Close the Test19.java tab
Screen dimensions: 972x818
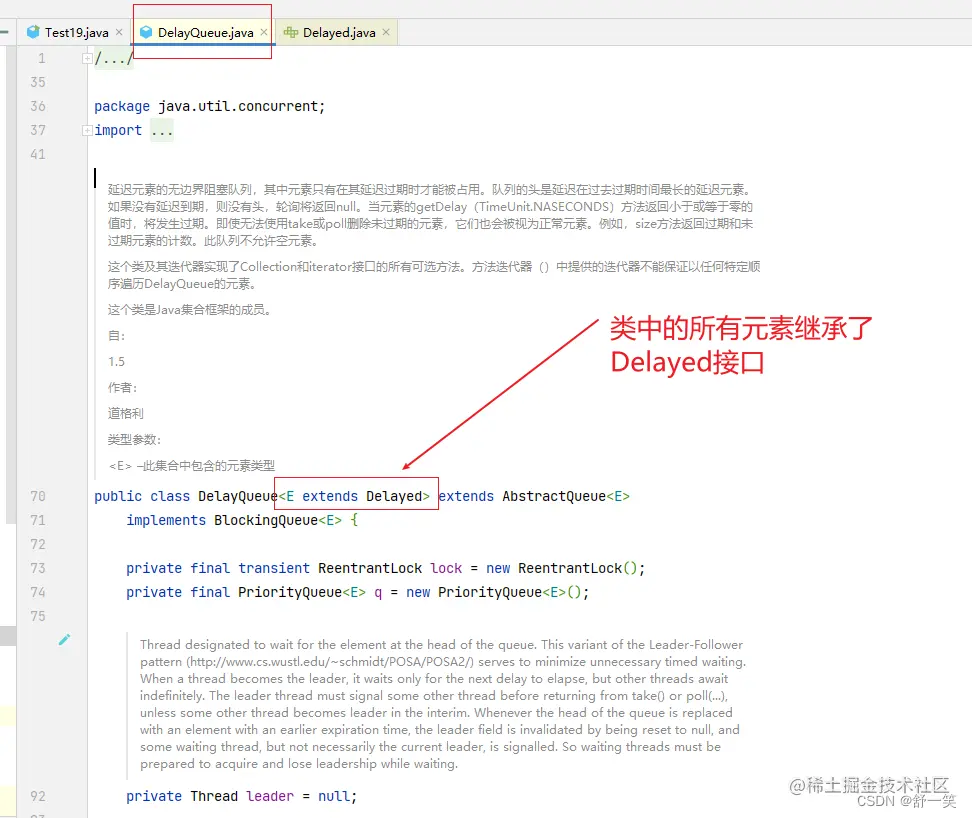click(x=119, y=32)
